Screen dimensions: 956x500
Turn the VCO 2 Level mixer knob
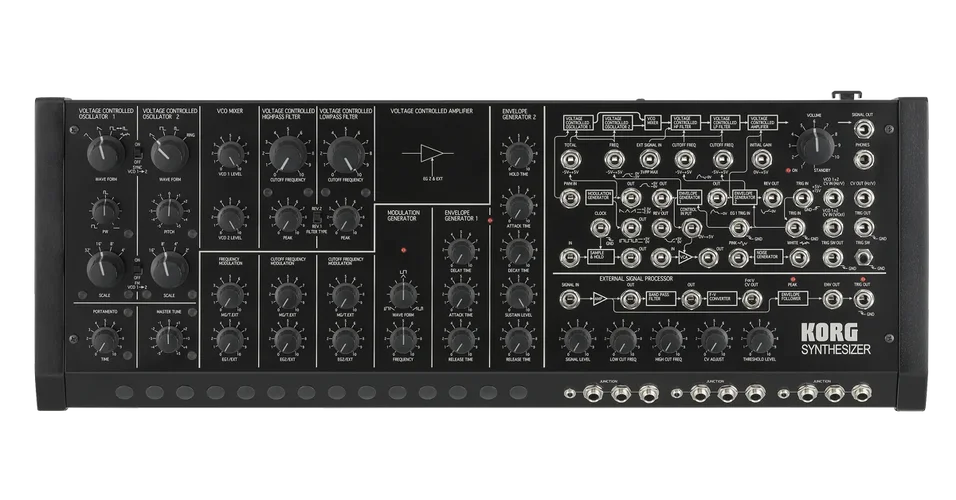tap(230, 218)
